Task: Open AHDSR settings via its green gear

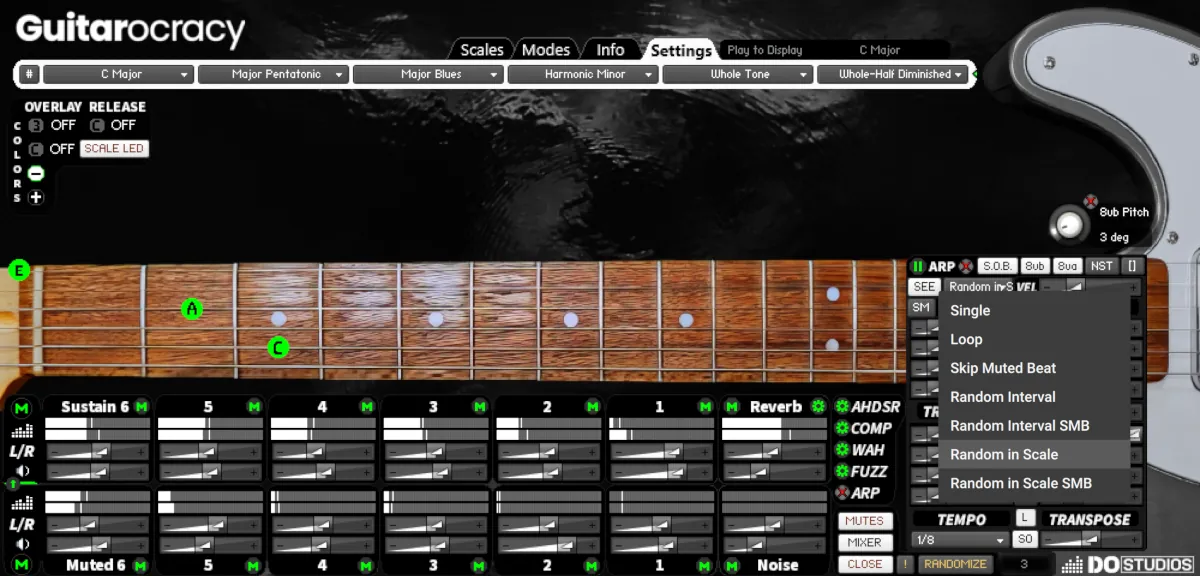Action: point(842,407)
